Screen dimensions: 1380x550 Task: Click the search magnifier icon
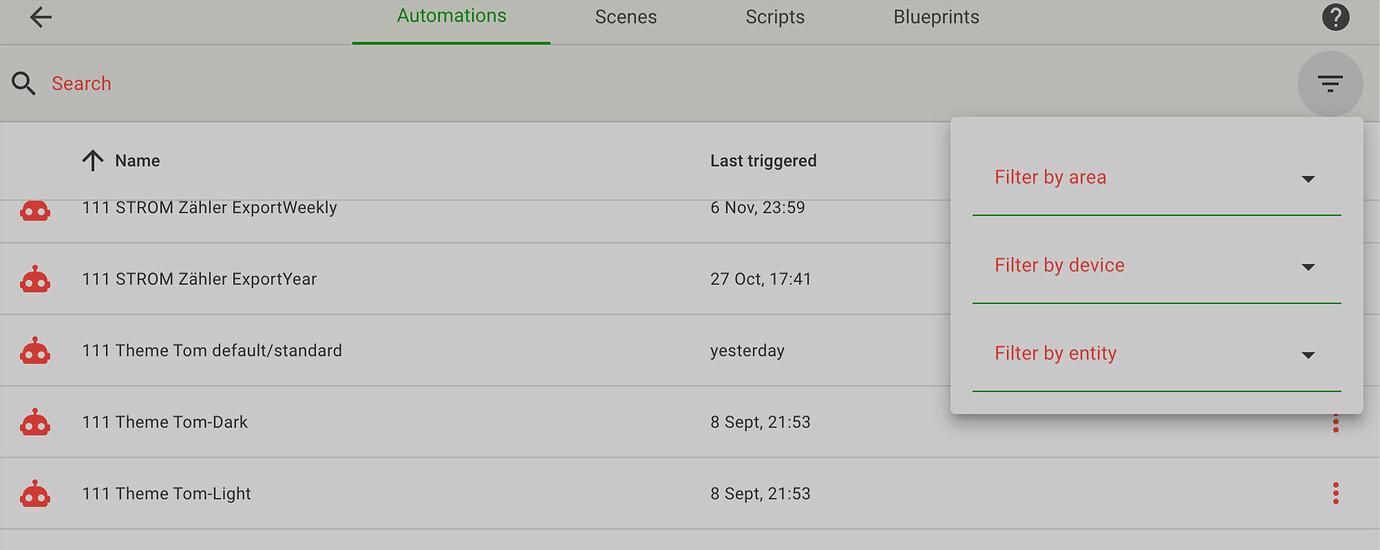point(24,84)
